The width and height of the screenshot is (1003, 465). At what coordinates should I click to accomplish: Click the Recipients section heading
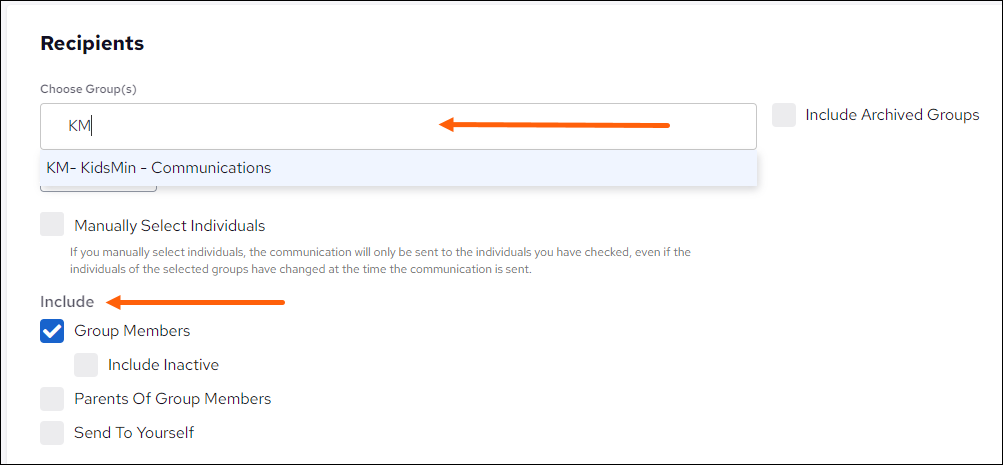click(x=92, y=44)
